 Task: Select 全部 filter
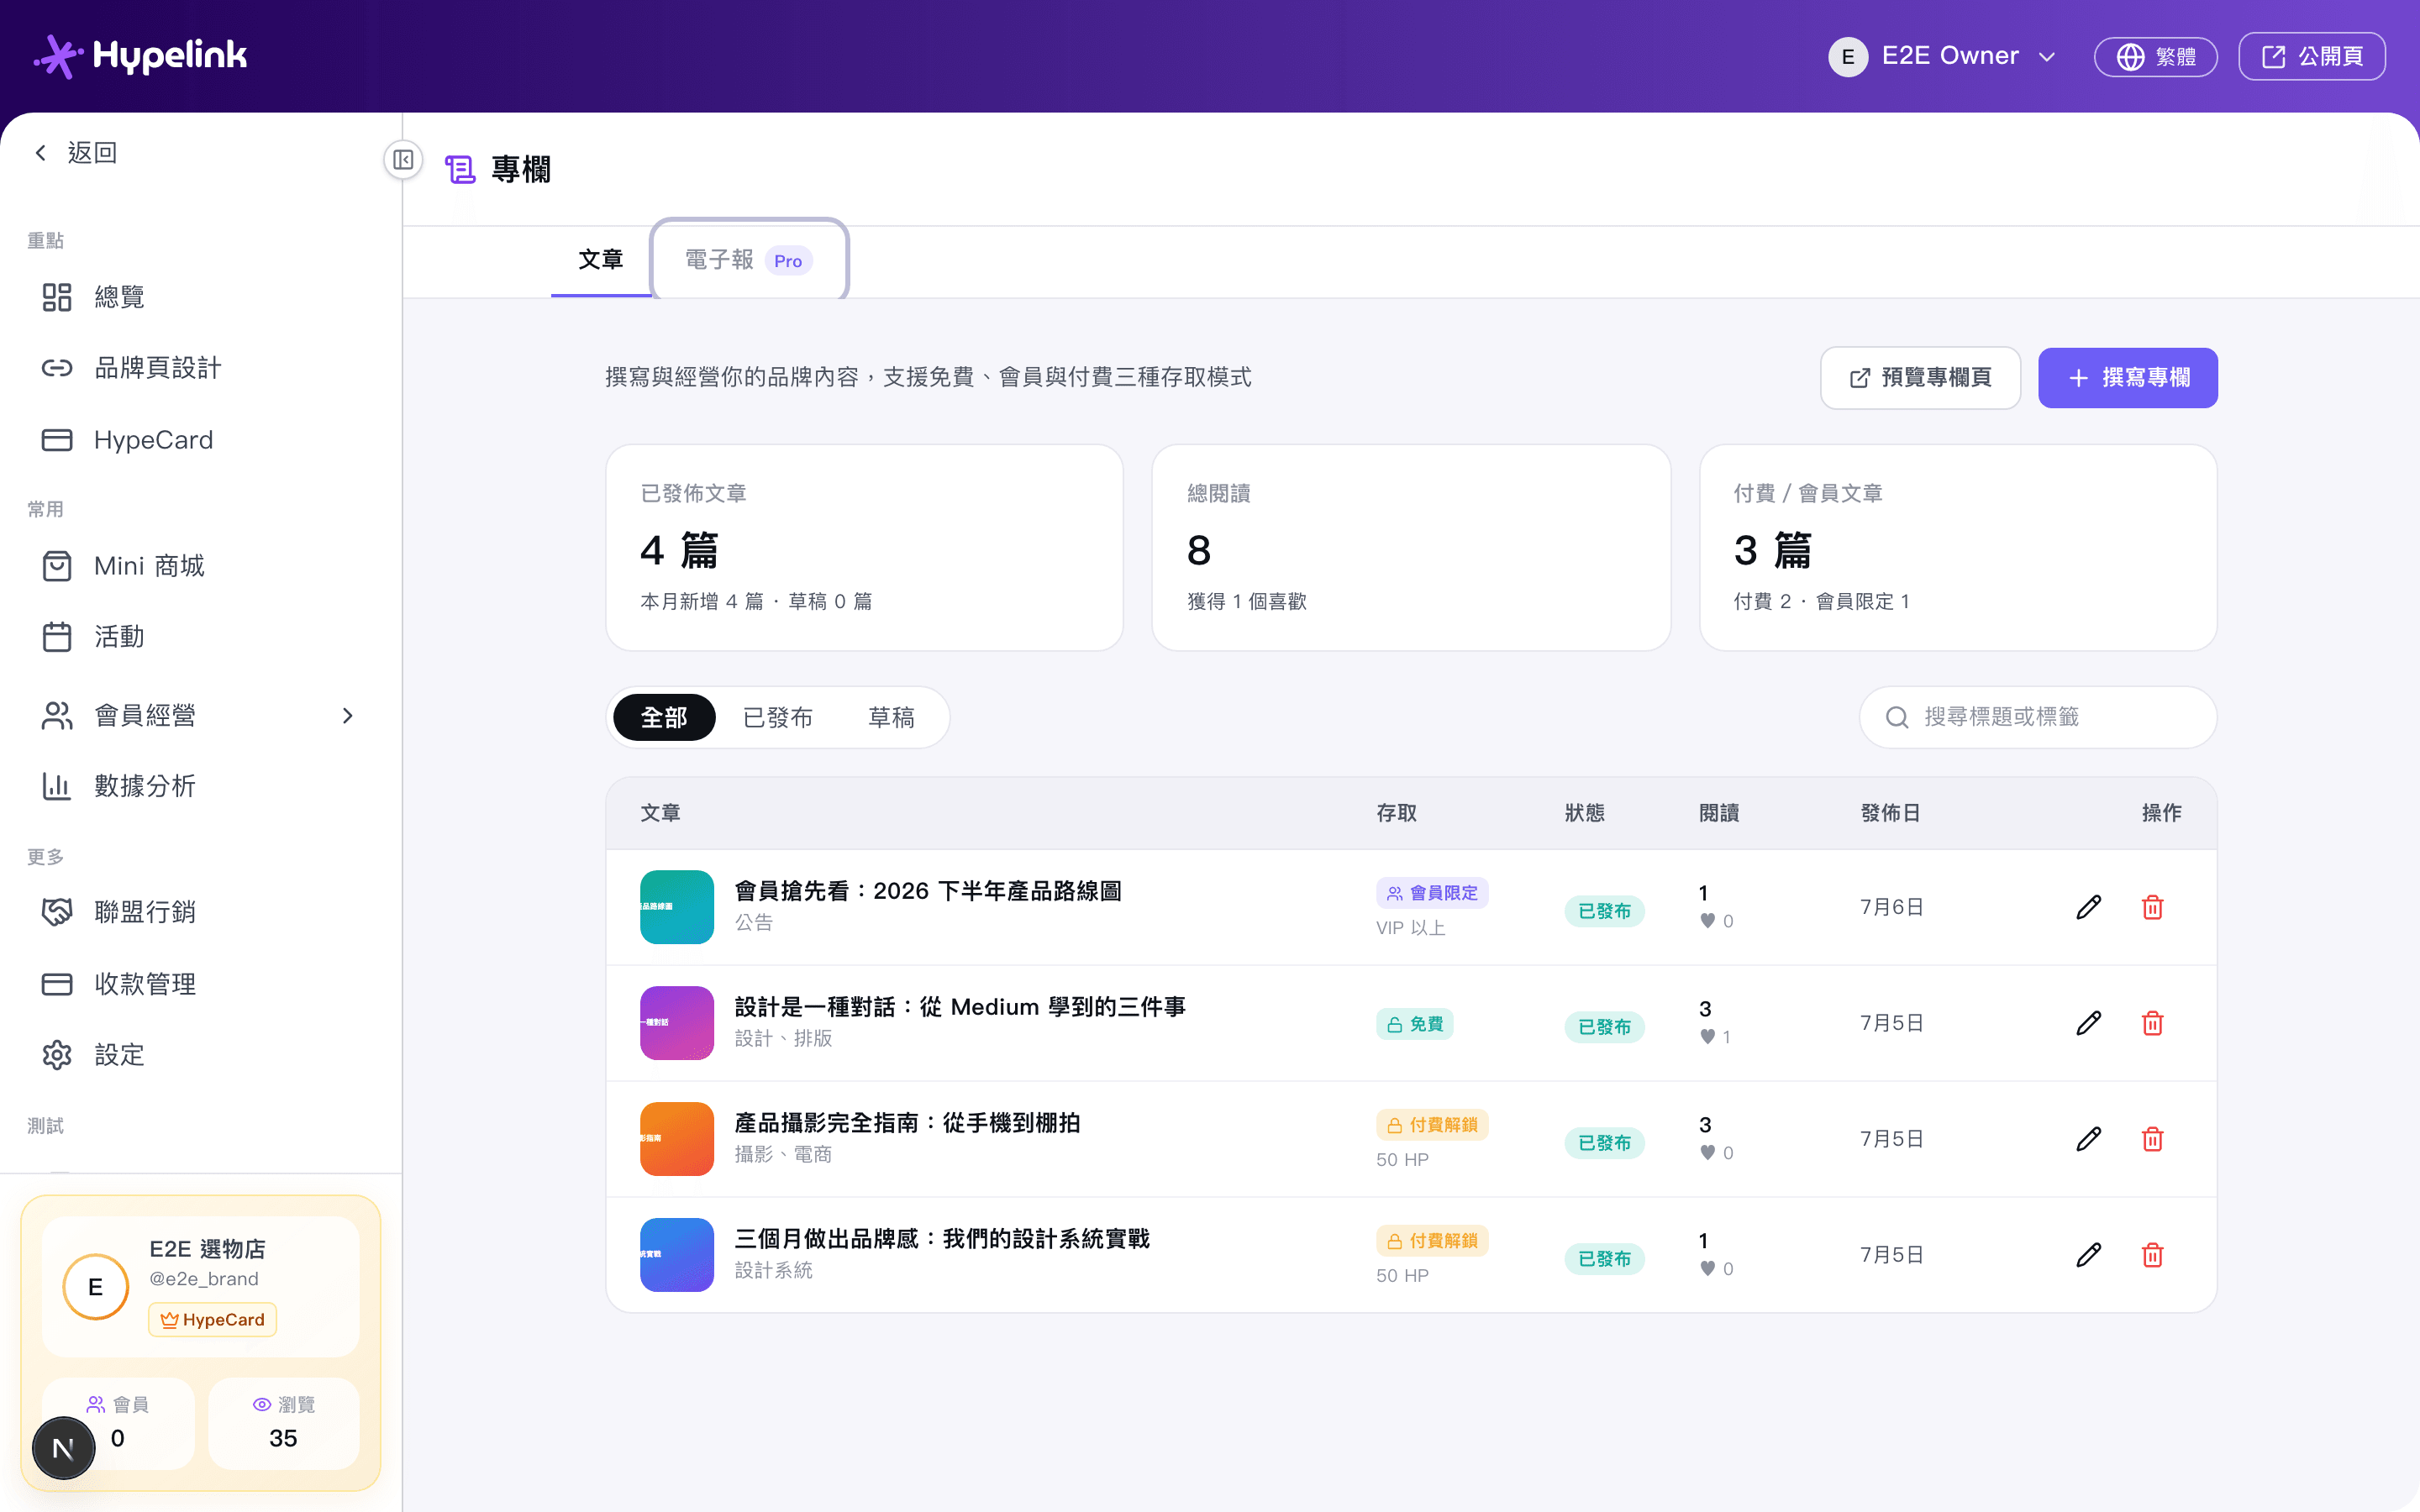(x=664, y=718)
